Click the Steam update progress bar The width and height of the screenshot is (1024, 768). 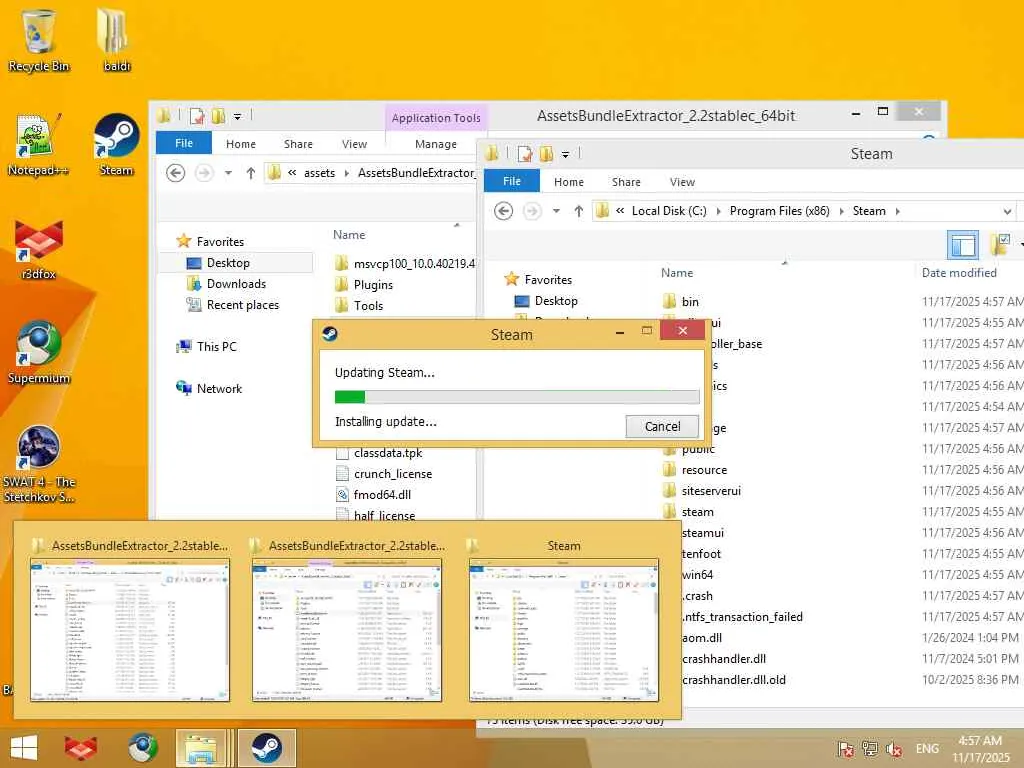click(517, 396)
